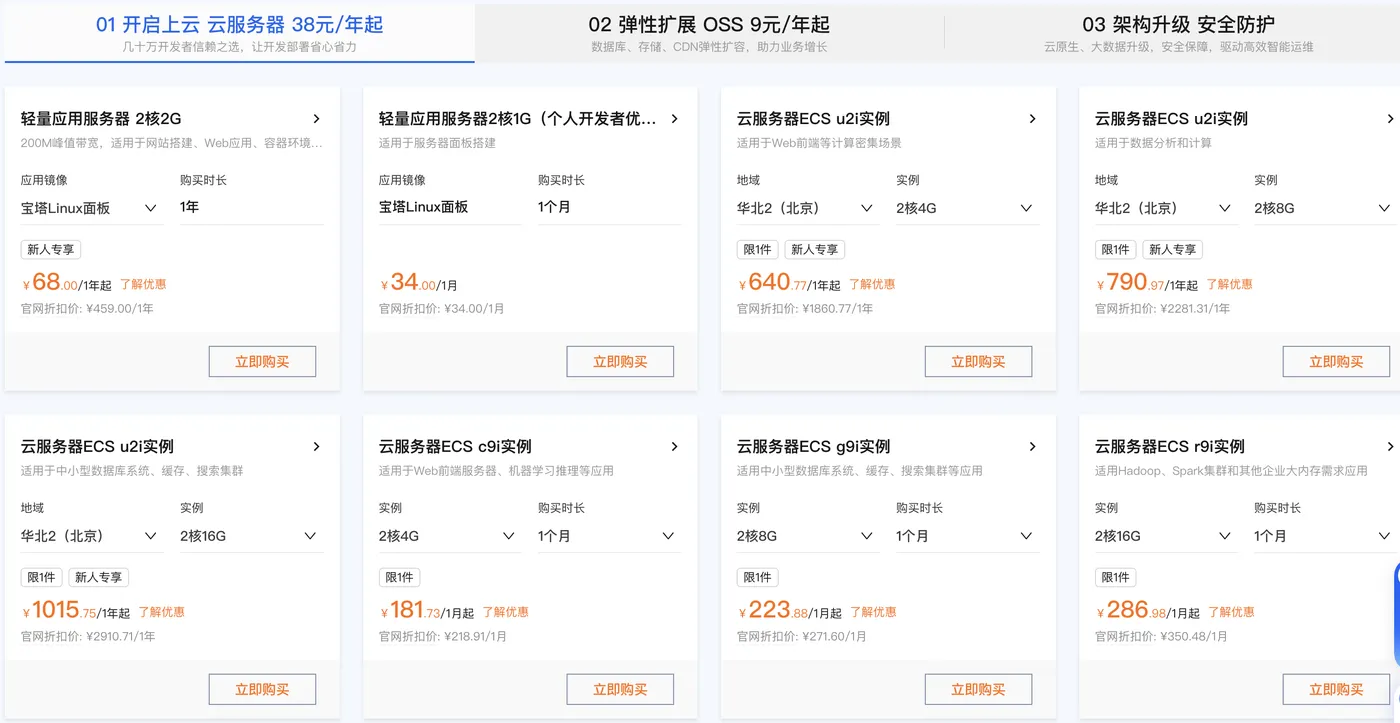Open the 宝塔Linux面板 应用镜像 dropdown
Viewport: 1400px width, 723px height.
pos(95,207)
